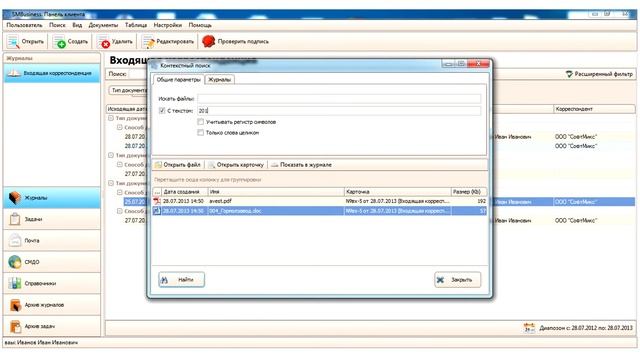Open the Помощь menu
640x360 pixels.
pos(200,25)
